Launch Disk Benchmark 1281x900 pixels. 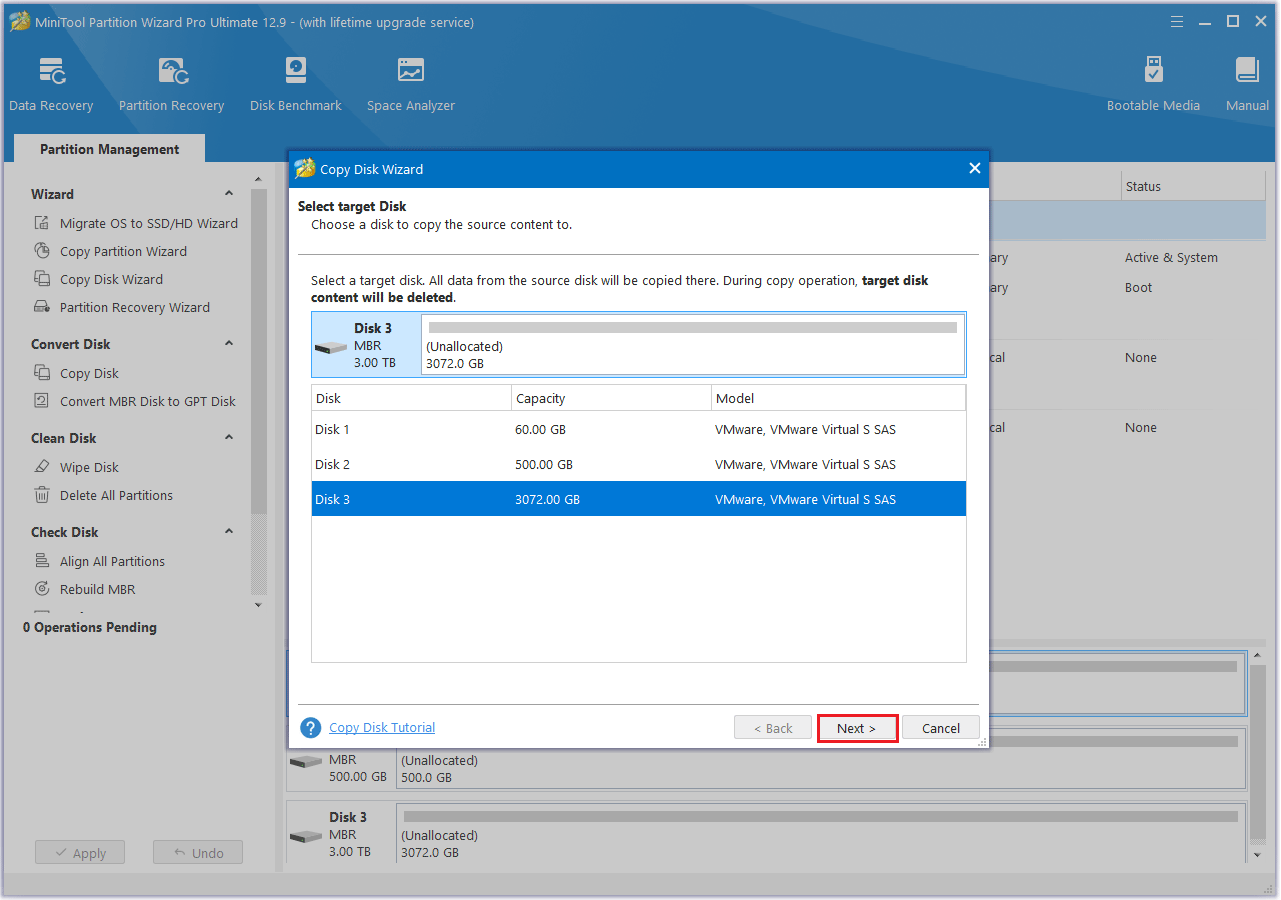(x=295, y=84)
